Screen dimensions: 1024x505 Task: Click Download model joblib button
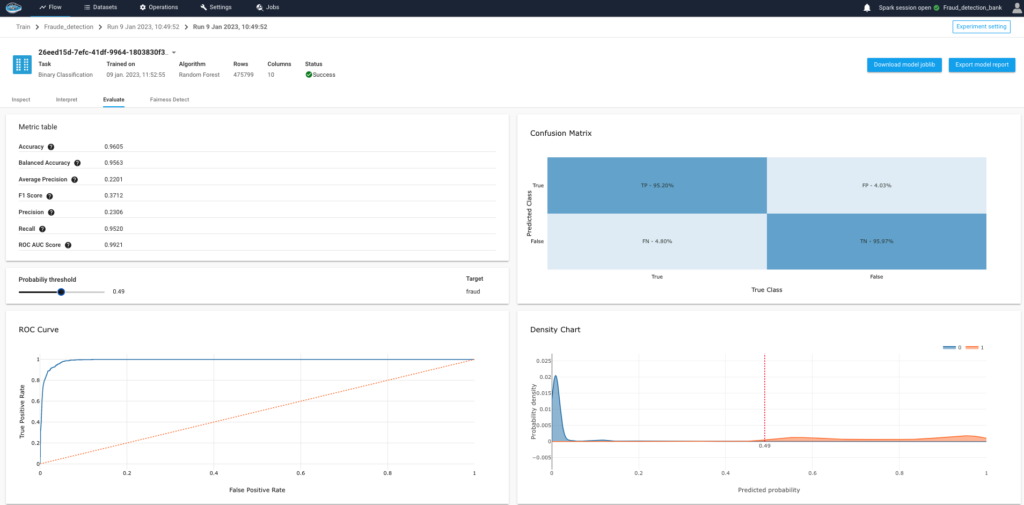coord(903,65)
